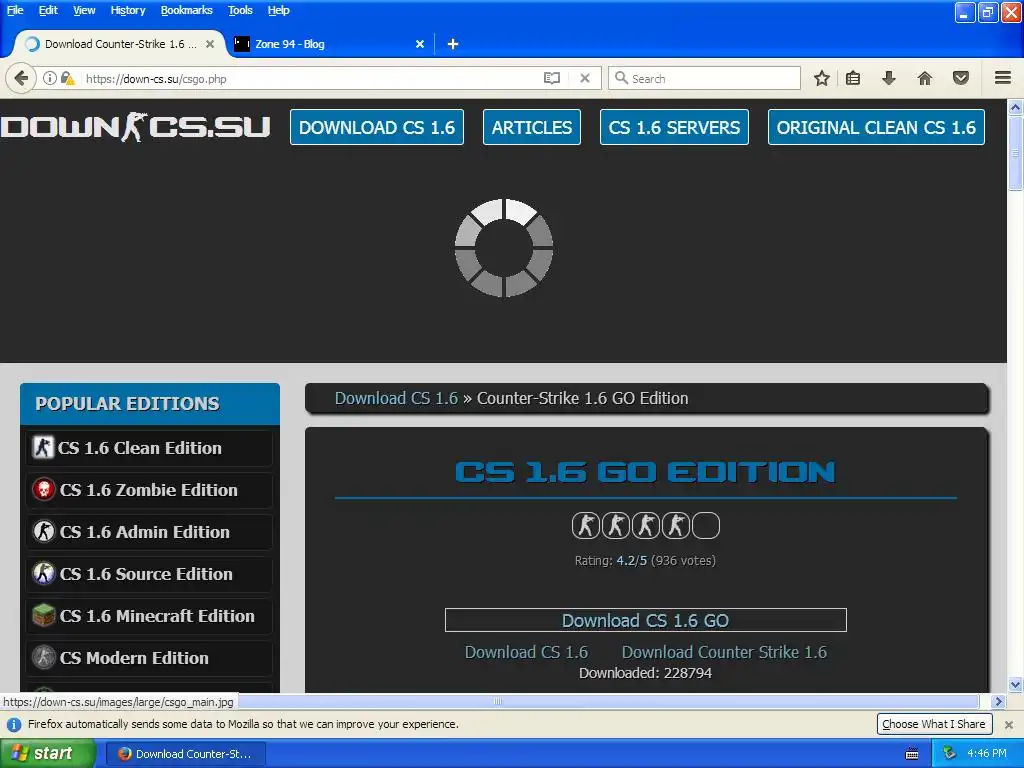
Task: Click in the URL address field
Action: [310, 78]
